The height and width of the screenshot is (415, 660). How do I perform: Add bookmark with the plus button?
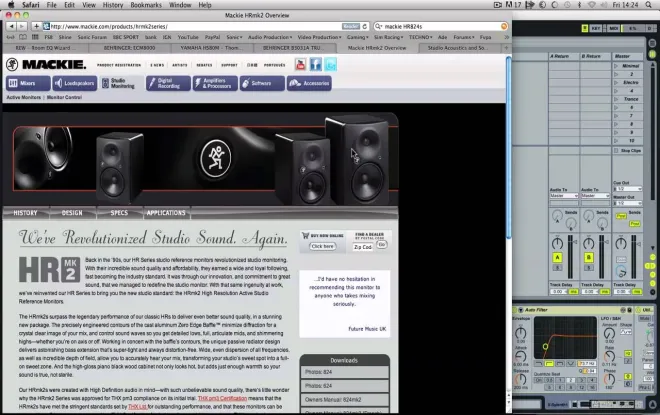36,26
